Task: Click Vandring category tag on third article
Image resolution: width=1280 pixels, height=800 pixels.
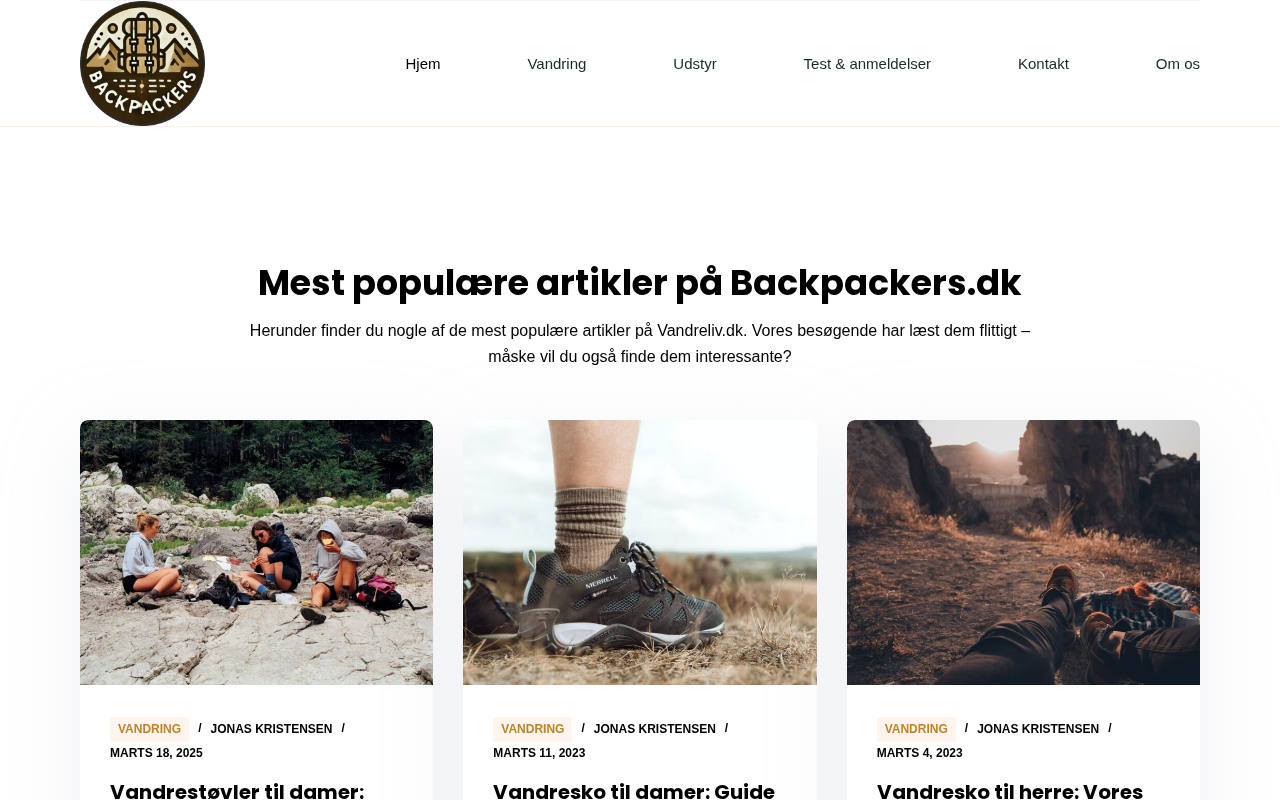Action: [916, 729]
